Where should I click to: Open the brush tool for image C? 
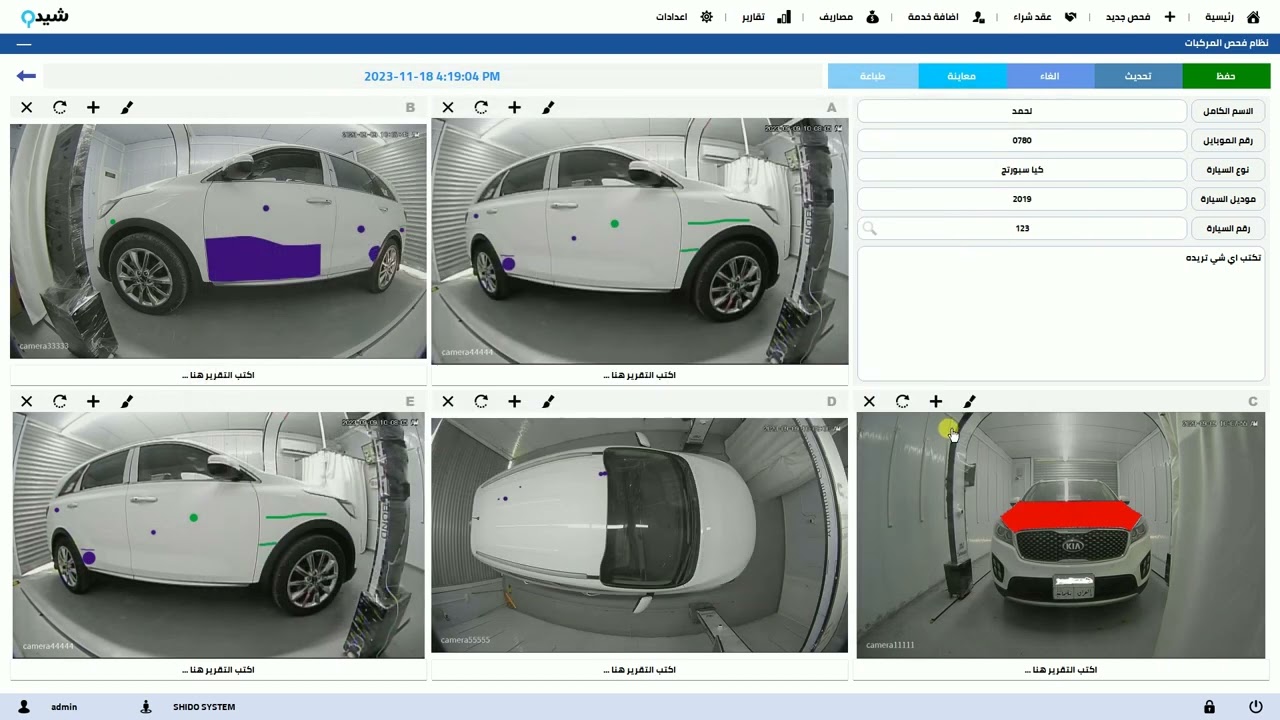pyautogui.click(x=969, y=401)
